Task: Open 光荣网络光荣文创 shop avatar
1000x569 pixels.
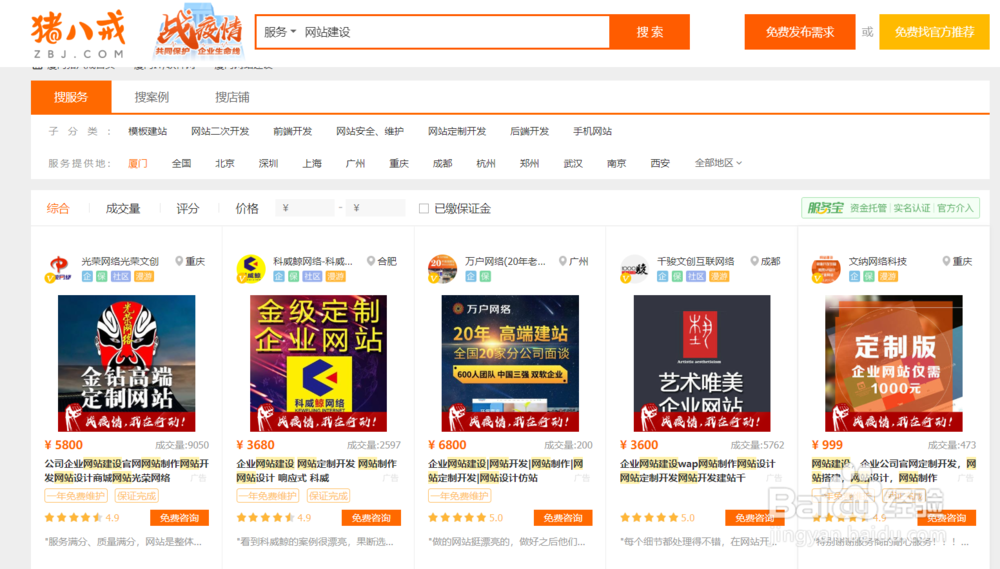Action: (59, 269)
